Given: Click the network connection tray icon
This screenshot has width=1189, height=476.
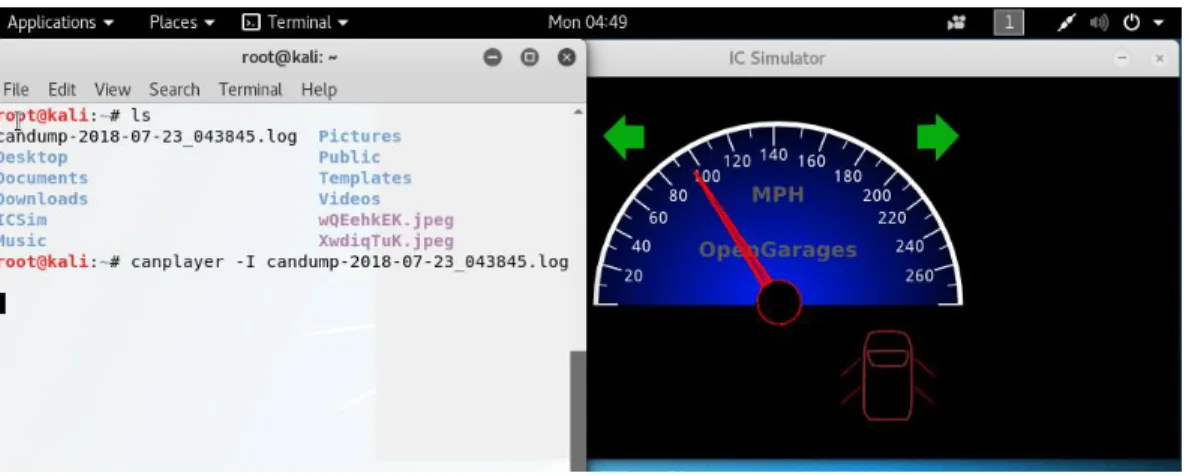Looking at the screenshot, I should pyautogui.click(x=1066, y=23).
